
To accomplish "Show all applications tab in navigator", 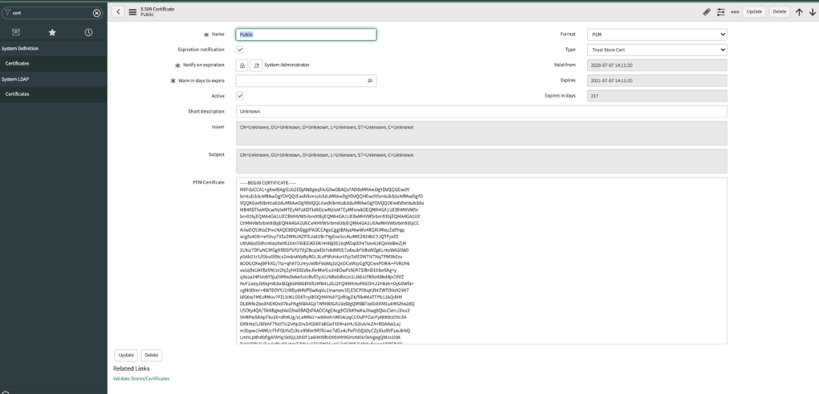I will coord(16,32).
